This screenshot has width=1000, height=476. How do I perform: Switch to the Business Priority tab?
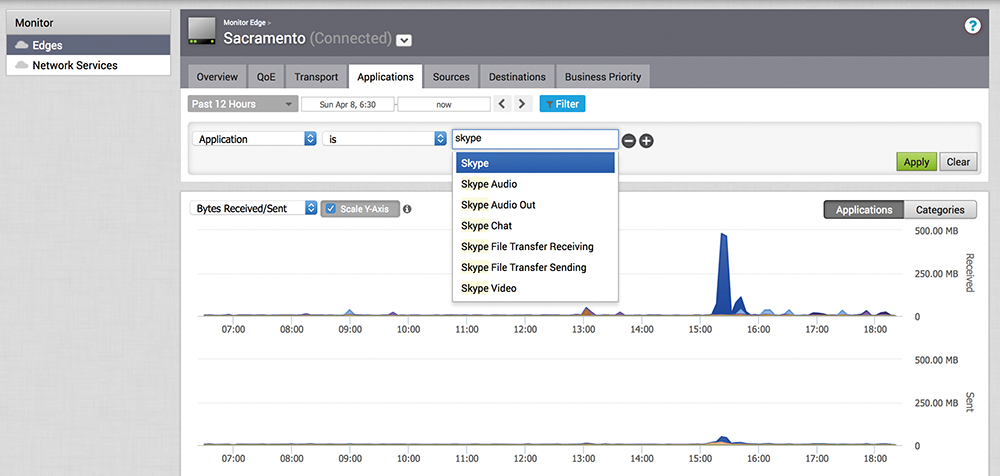pyautogui.click(x=603, y=77)
